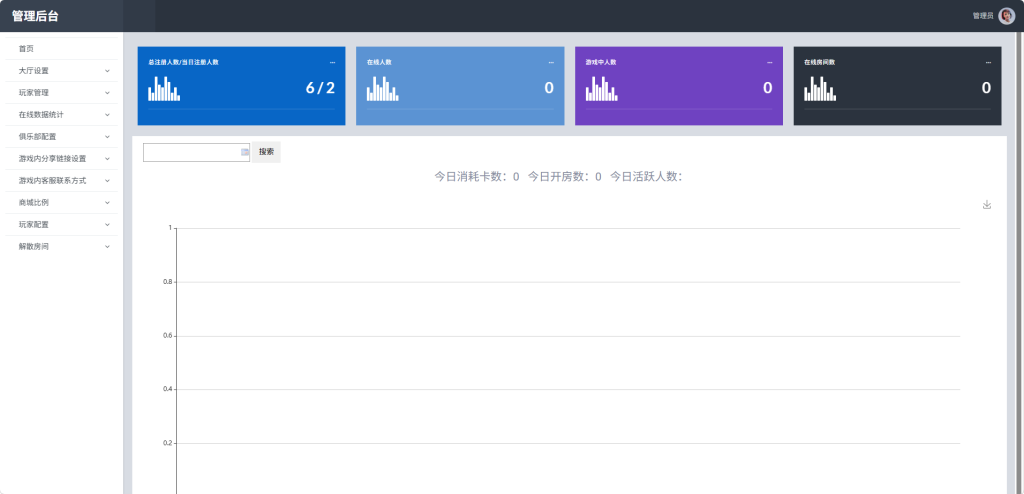Click the 管理后台 logo title
The image size is (1024, 494).
coord(35,16)
